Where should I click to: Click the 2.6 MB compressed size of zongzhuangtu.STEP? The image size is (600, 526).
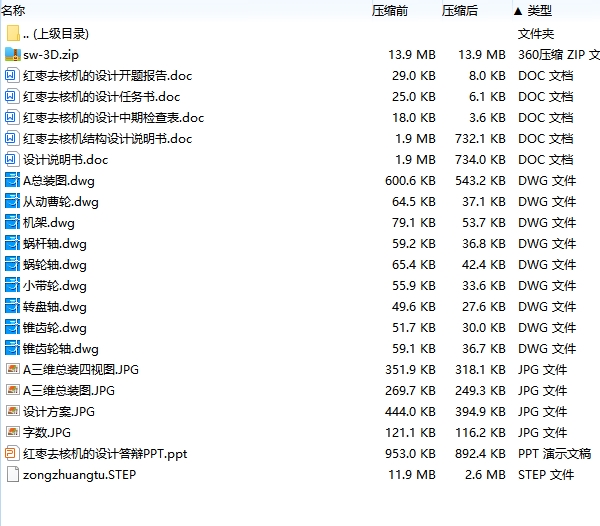485,475
